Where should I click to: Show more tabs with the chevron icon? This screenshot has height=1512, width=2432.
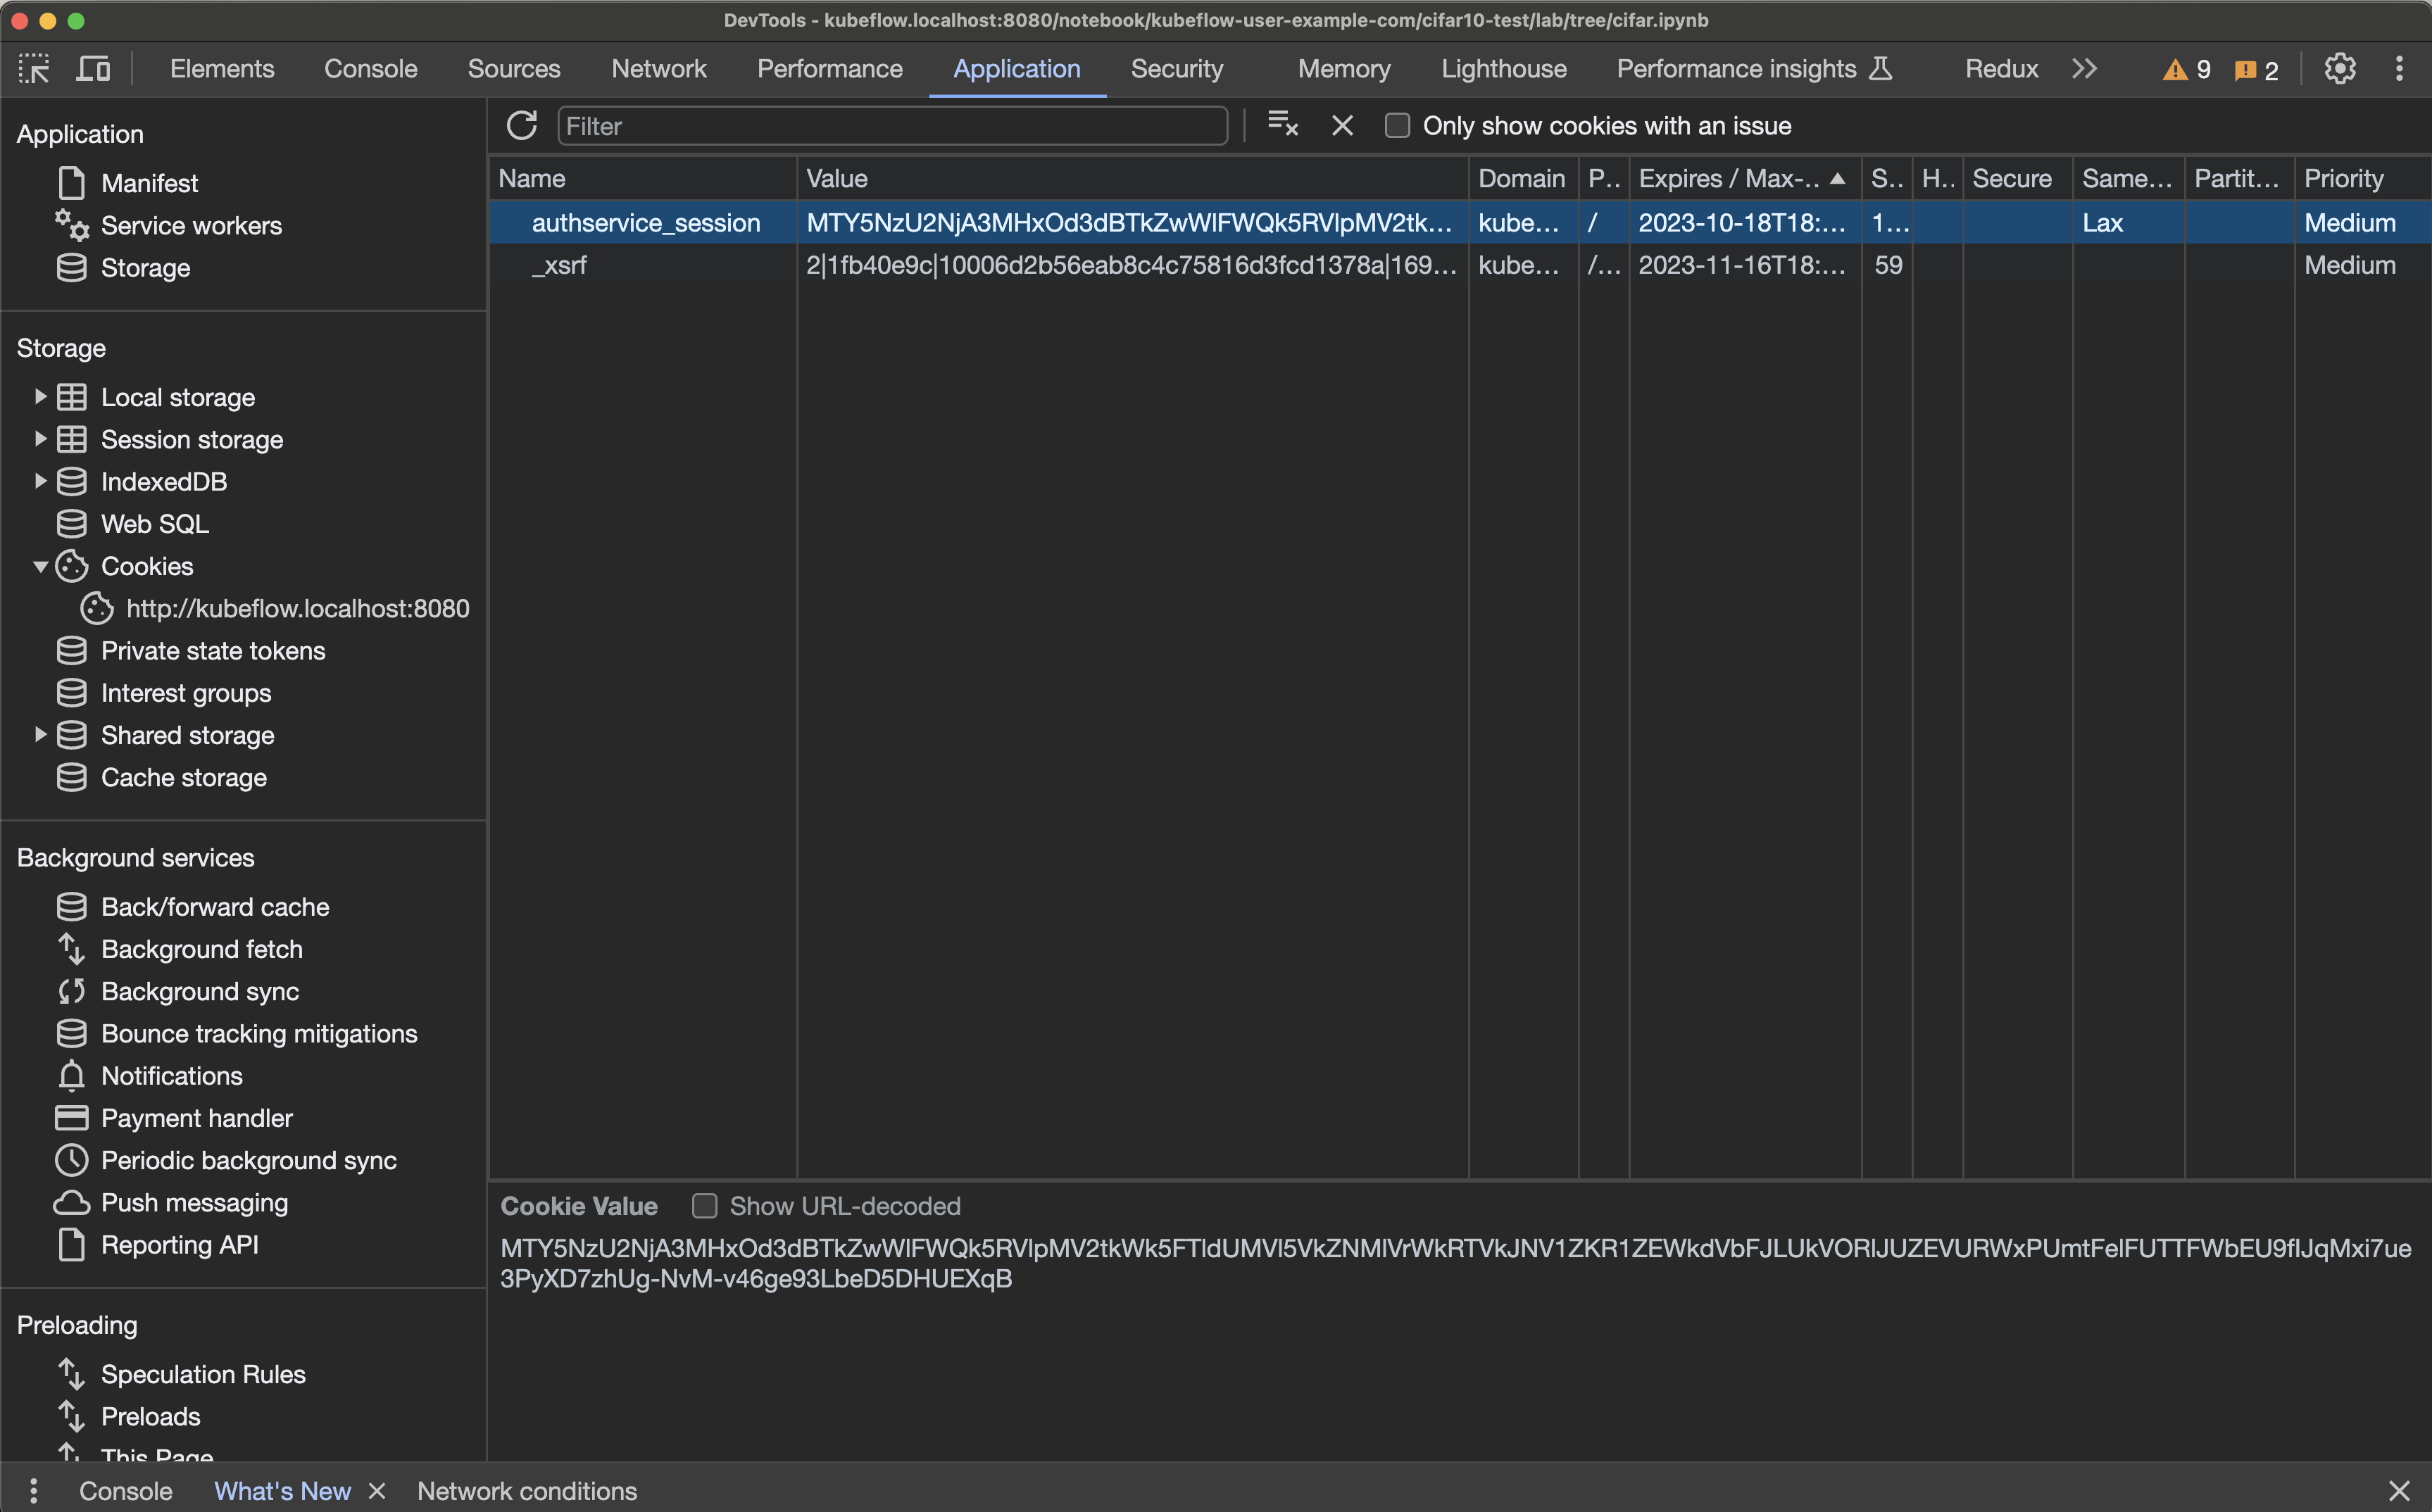coord(2084,69)
